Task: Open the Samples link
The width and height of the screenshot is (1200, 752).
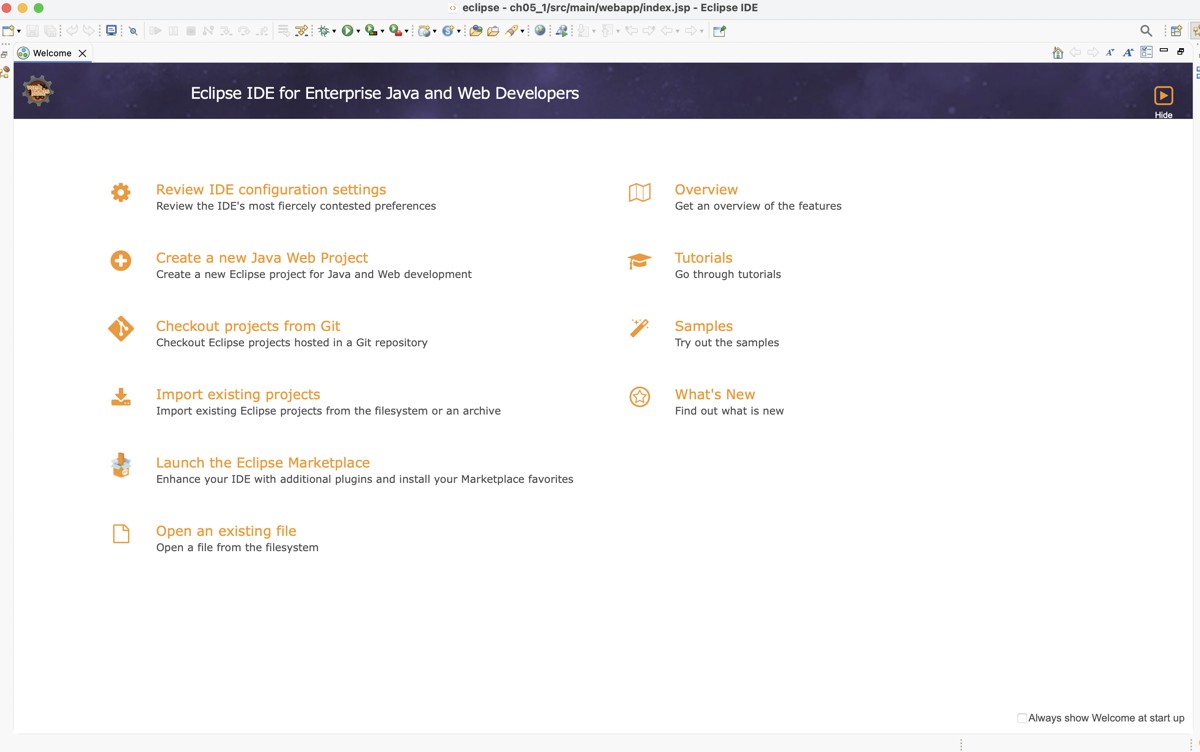Action: pyautogui.click(x=704, y=326)
